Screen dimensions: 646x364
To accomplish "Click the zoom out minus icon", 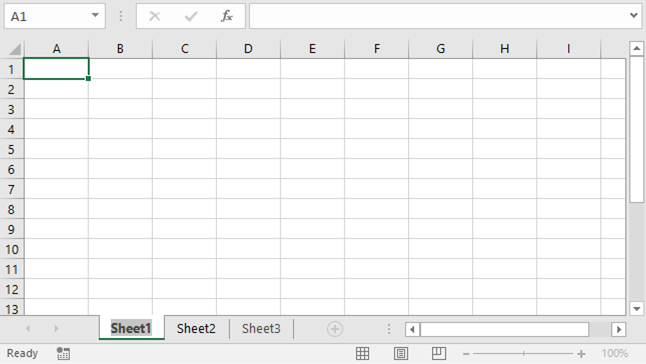I will pos(466,354).
